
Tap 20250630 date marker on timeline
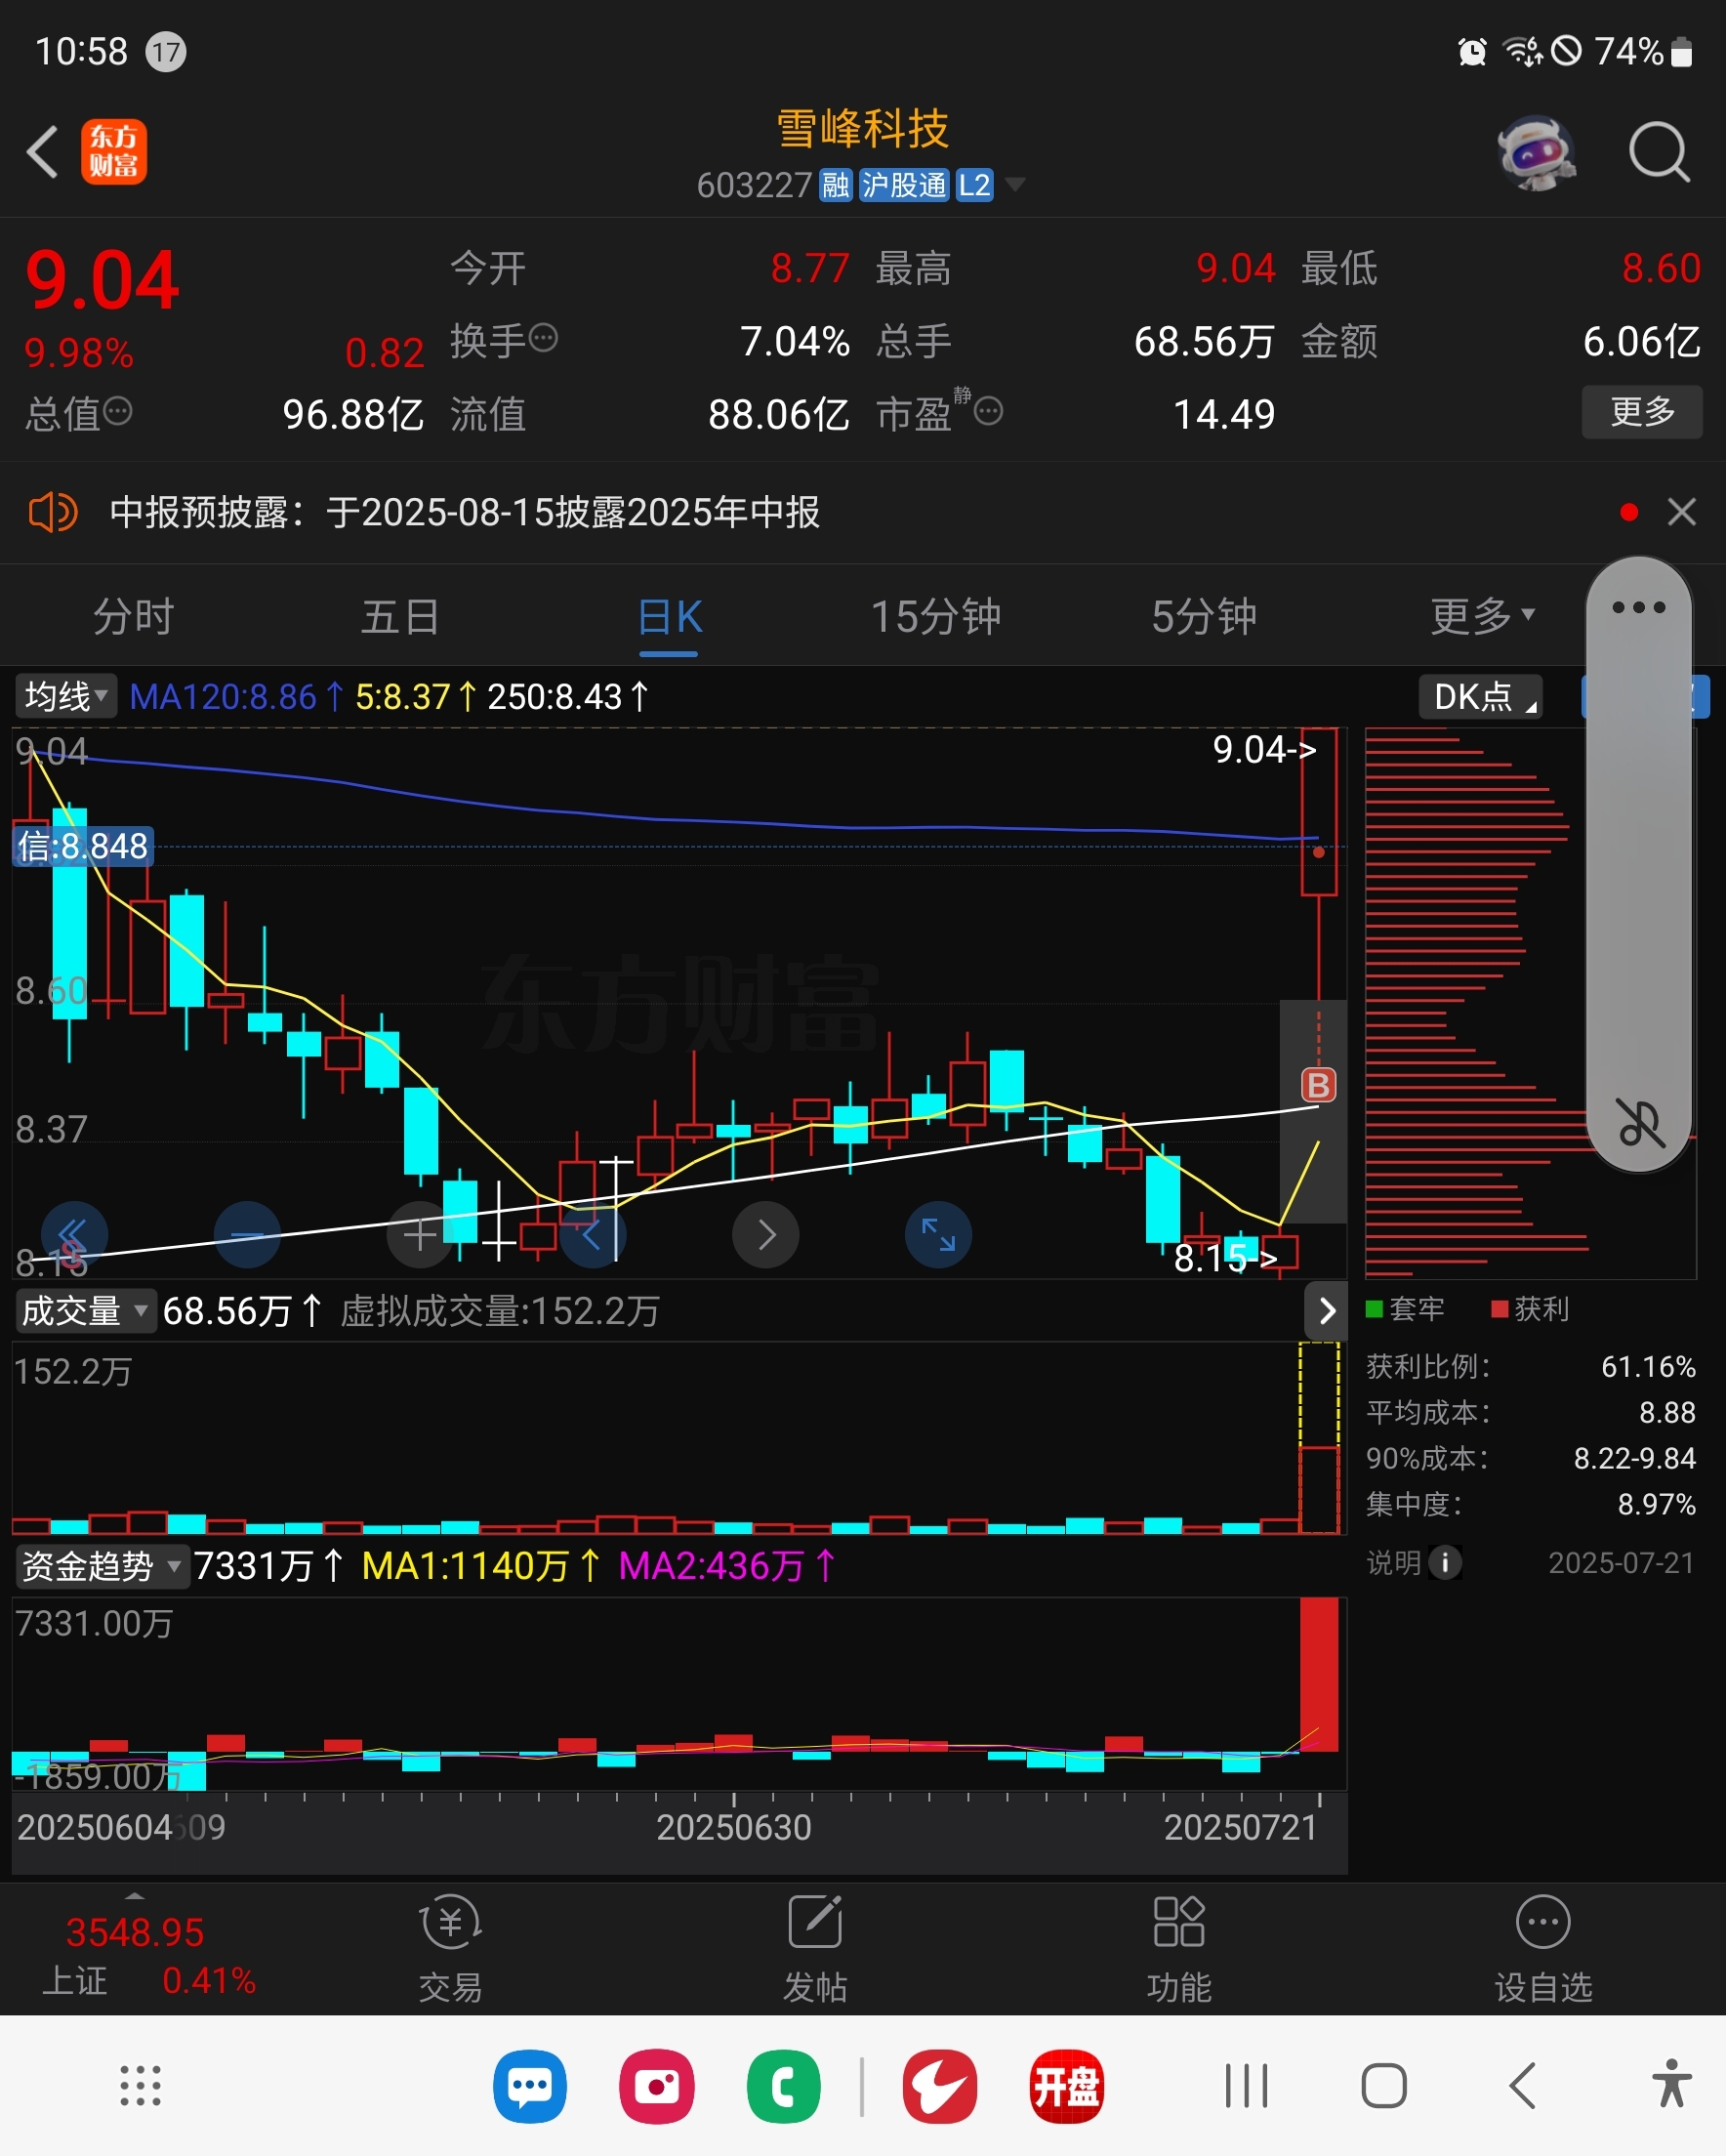coord(734,1827)
